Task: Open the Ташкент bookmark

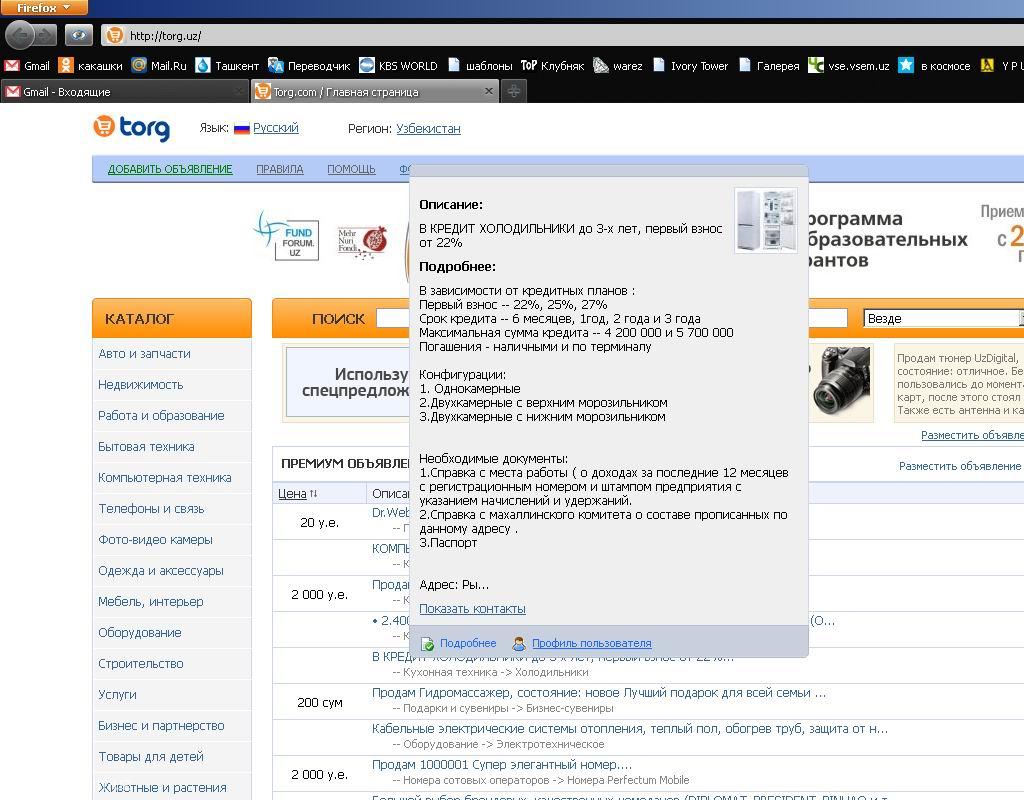Action: [227, 65]
